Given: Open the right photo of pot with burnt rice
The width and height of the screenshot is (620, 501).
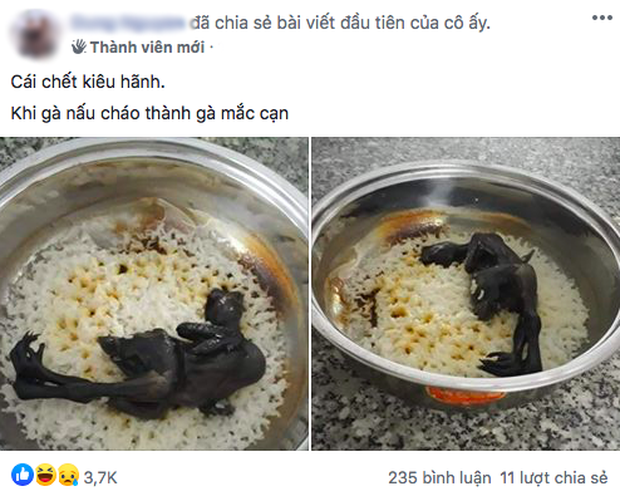Looking at the screenshot, I should coord(466,294).
